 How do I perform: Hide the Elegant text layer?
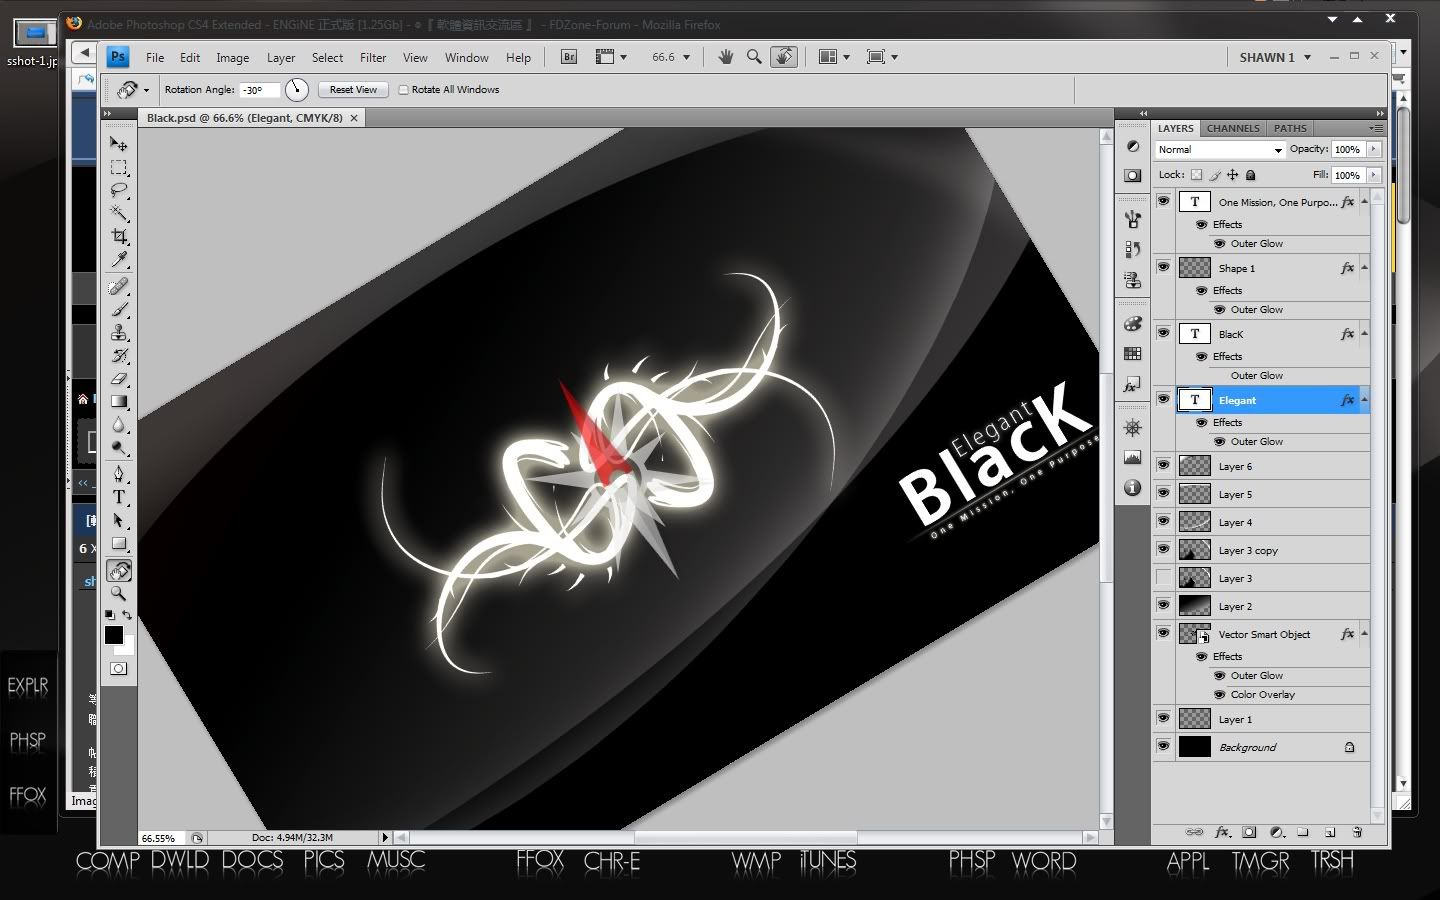1163,399
